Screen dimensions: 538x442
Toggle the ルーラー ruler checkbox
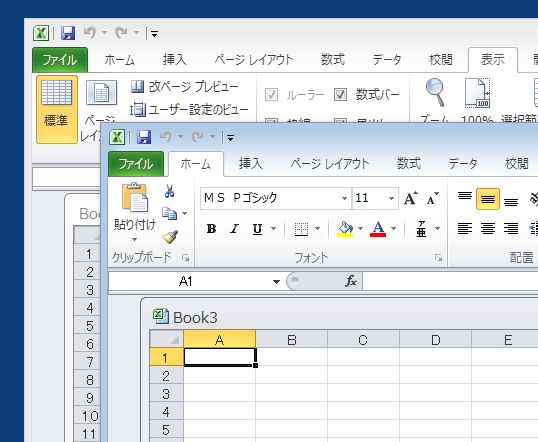click(x=271, y=94)
